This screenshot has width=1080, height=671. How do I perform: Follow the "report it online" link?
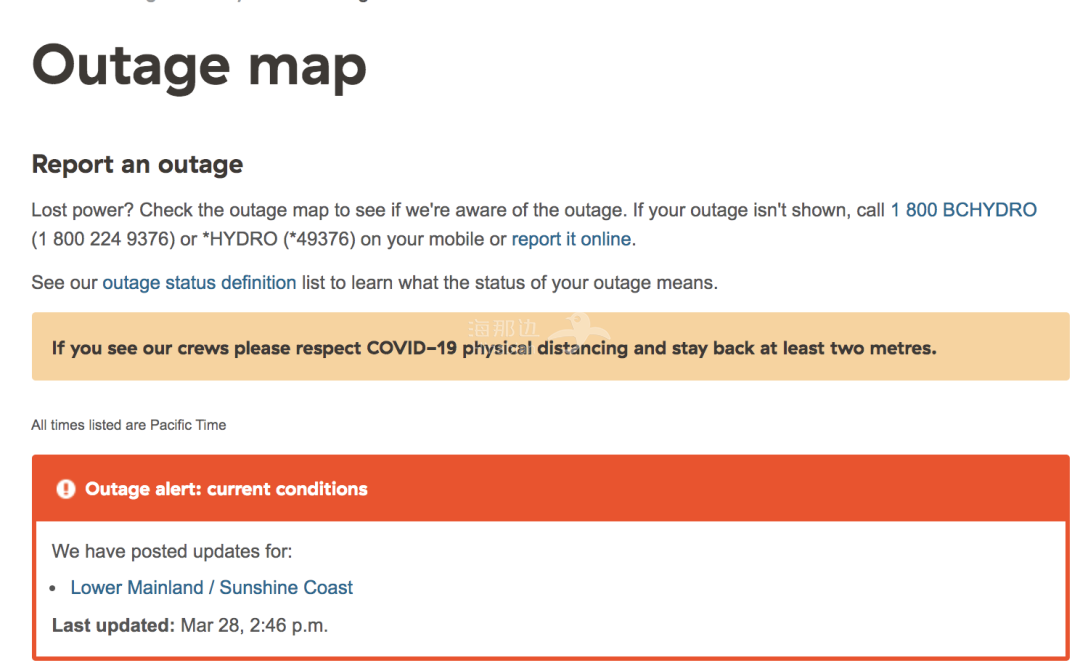tap(571, 239)
